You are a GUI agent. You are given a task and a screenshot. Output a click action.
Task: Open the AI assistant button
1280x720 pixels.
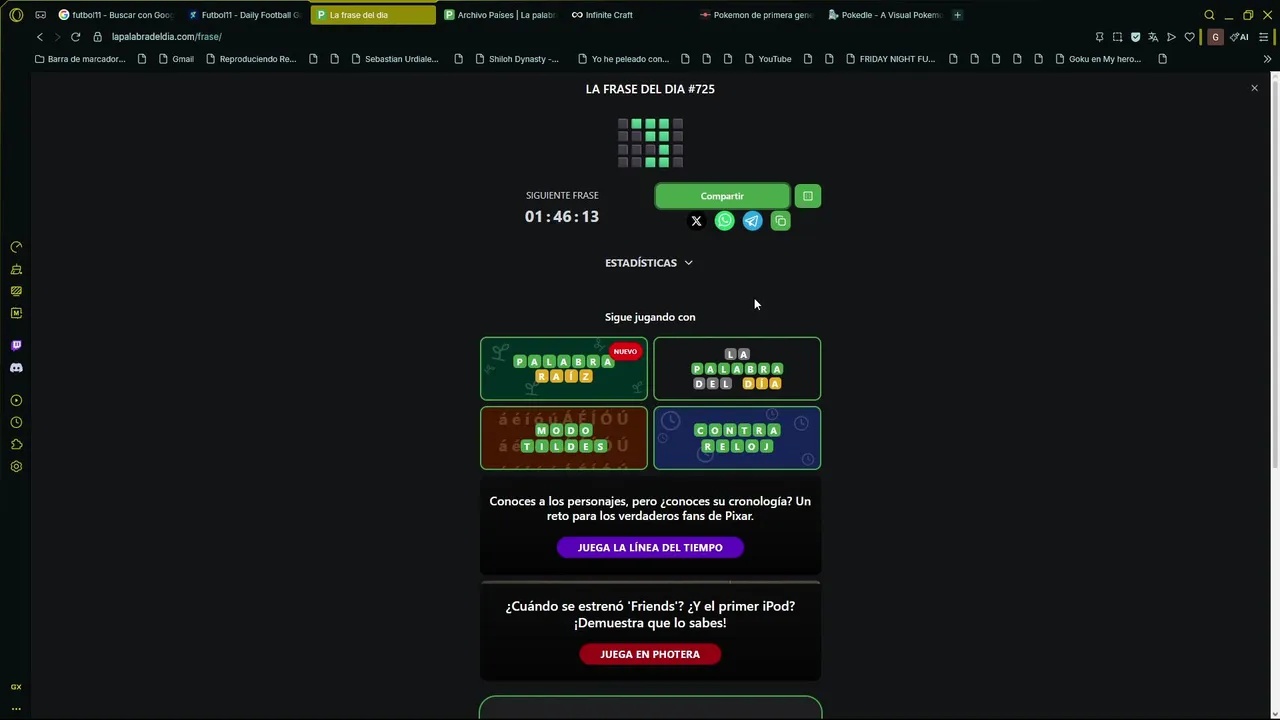click(1239, 37)
